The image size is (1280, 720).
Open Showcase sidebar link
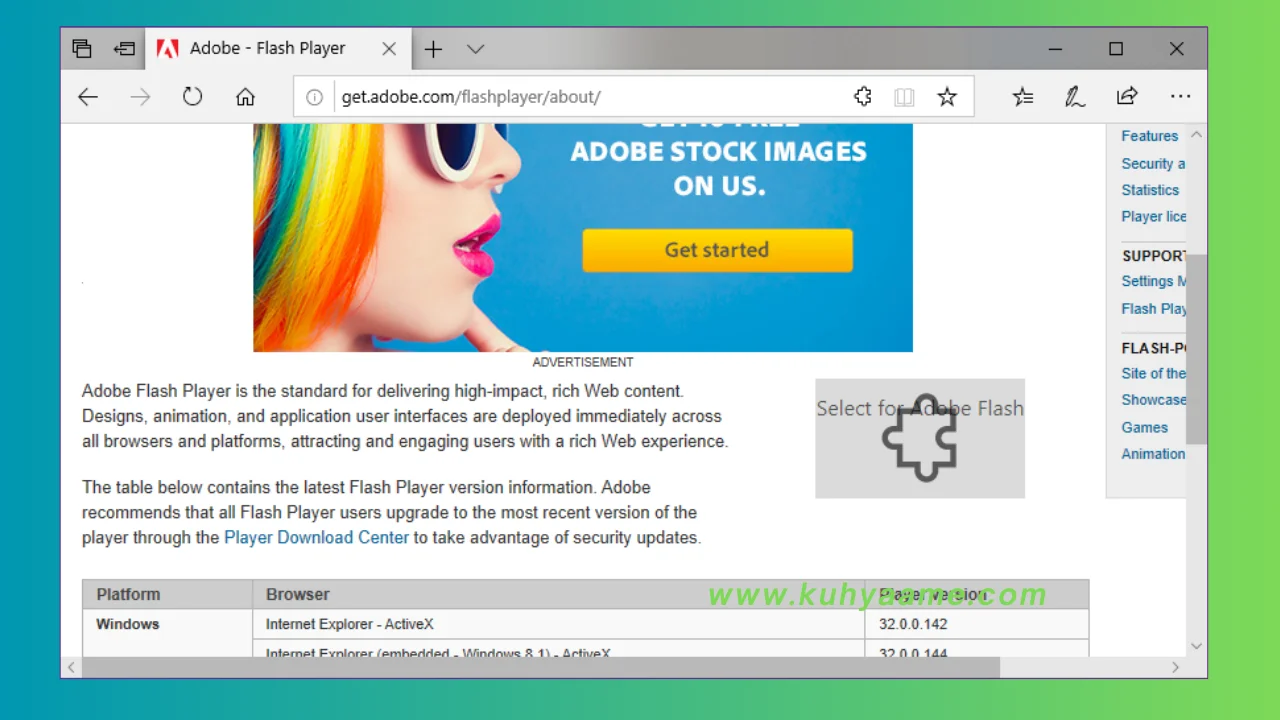(1153, 399)
